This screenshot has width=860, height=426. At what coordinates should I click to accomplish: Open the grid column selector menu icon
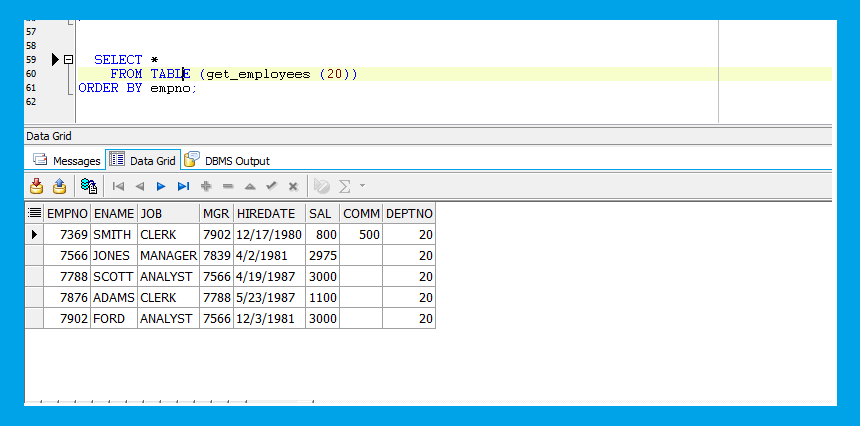click(x=35, y=213)
